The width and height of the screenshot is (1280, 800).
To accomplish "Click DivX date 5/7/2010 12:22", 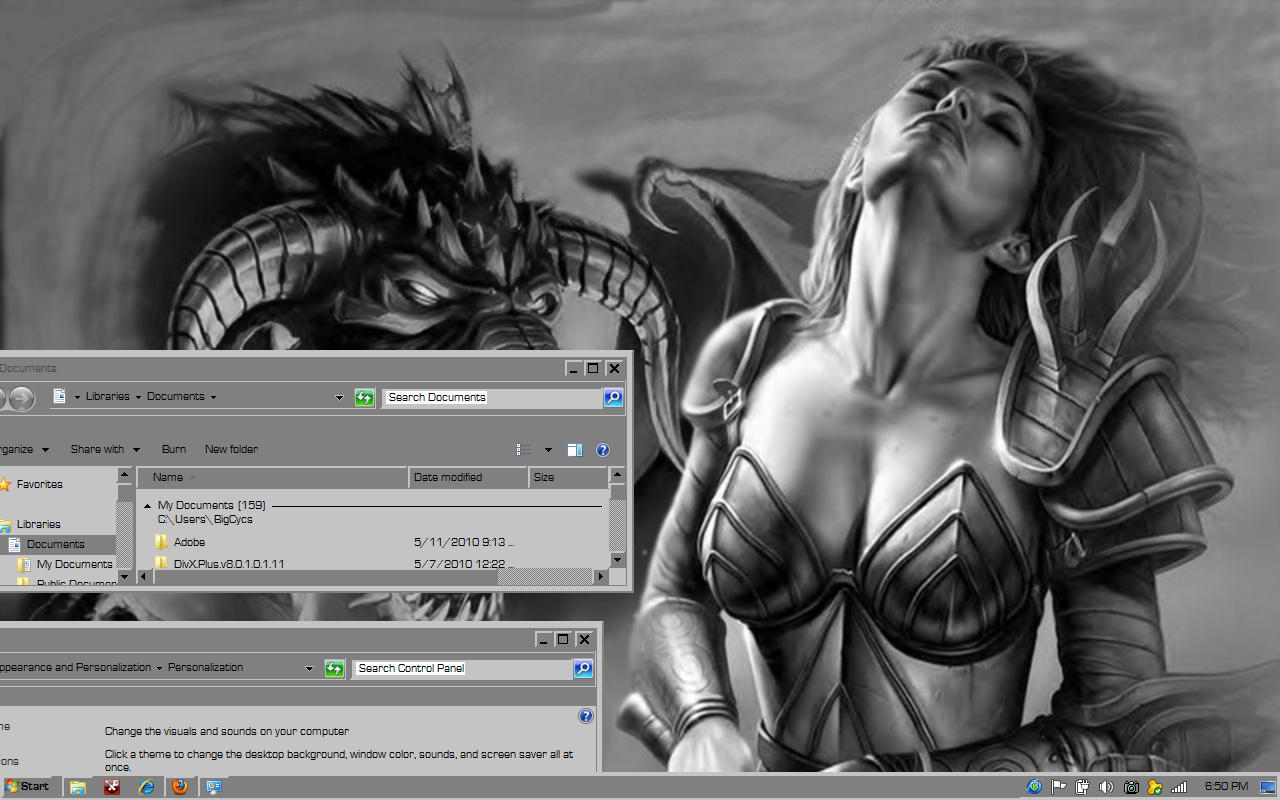I will coord(464,564).
